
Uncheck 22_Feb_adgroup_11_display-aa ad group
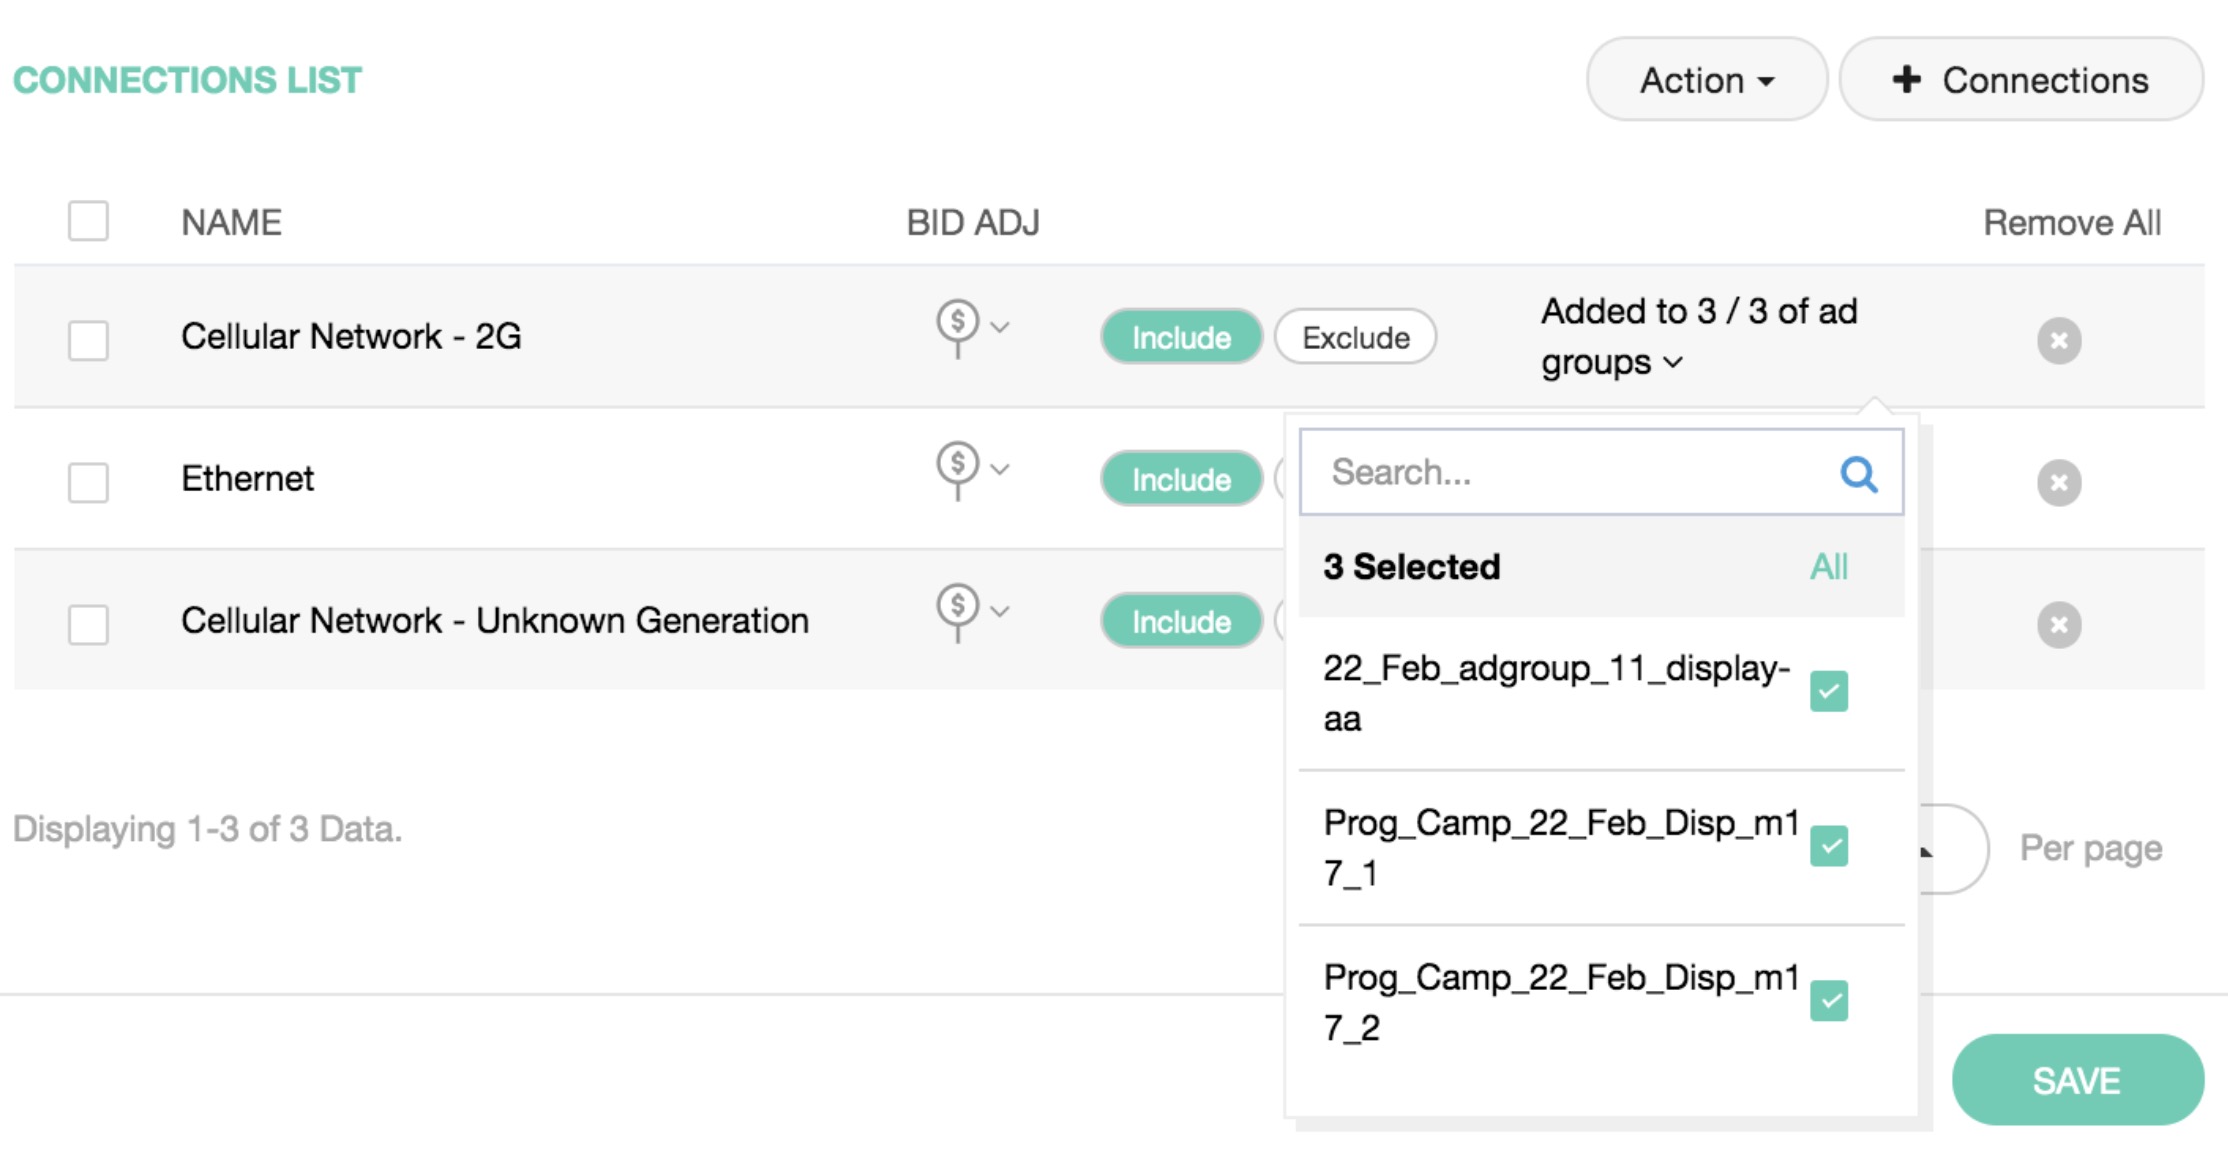[1828, 691]
